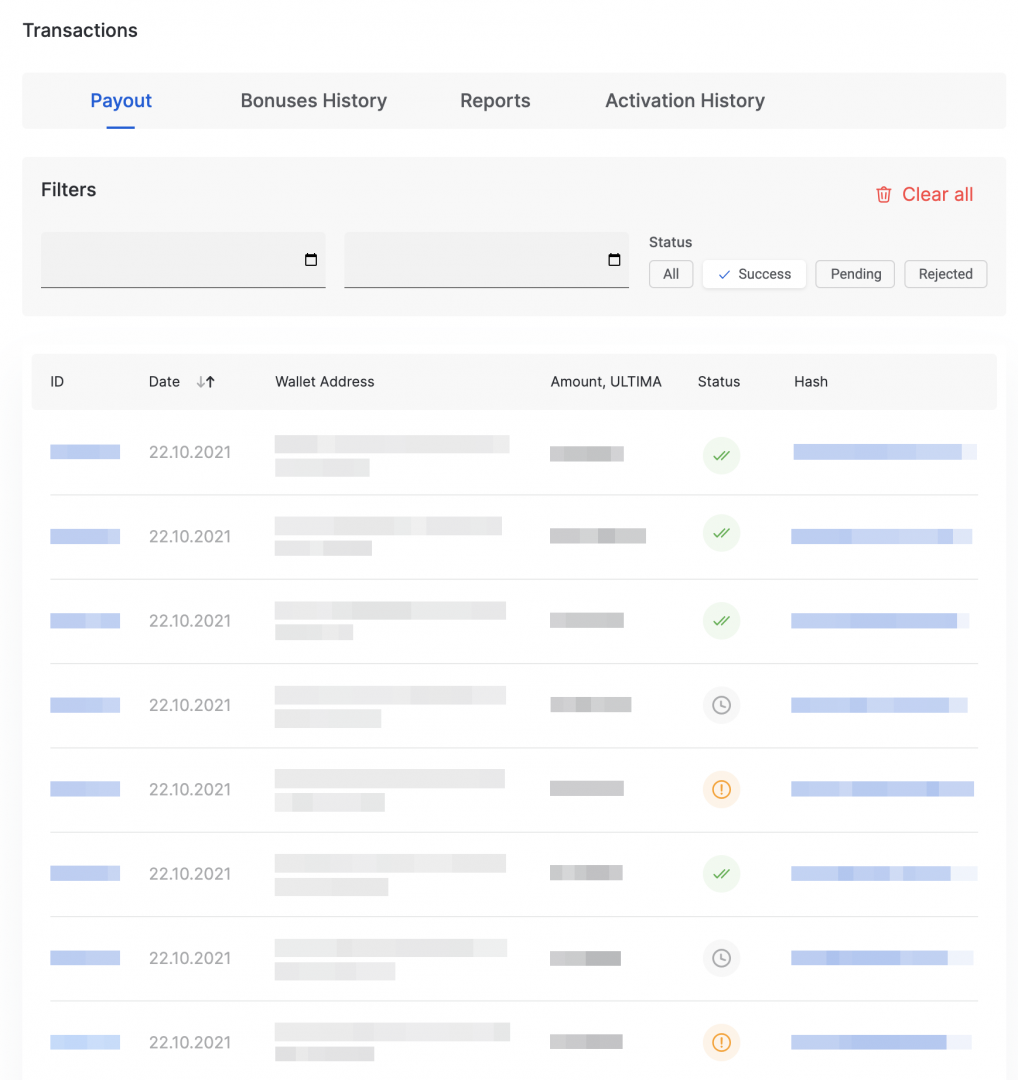This screenshot has height=1080, width=1018.
Task: Click the Date column sort arrows icon
Action: pyautogui.click(x=206, y=382)
